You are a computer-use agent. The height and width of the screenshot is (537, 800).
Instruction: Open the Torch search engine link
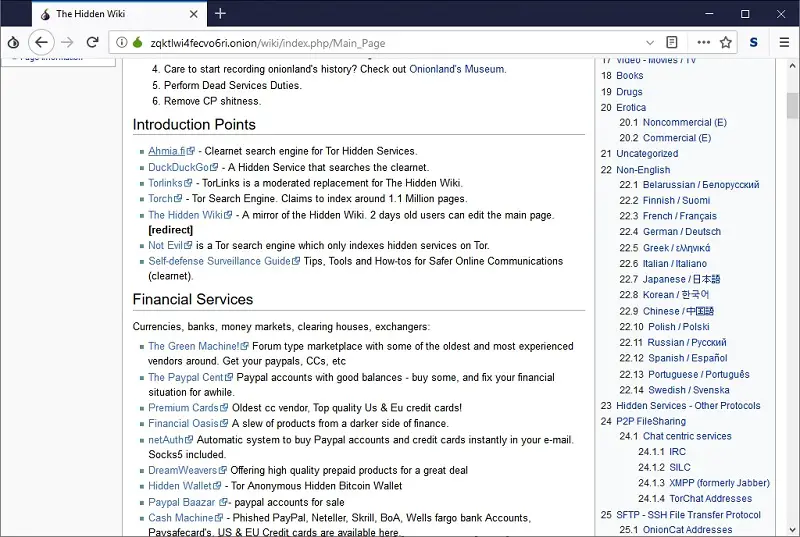(164, 198)
